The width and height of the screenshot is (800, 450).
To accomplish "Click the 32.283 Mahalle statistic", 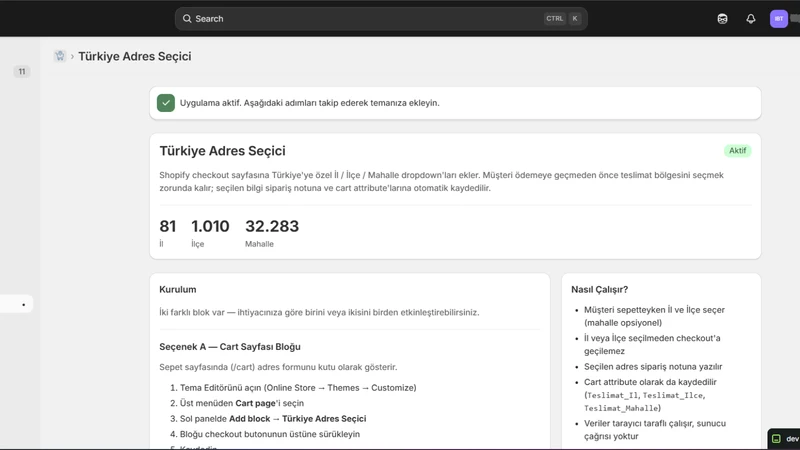I will tap(272, 233).
